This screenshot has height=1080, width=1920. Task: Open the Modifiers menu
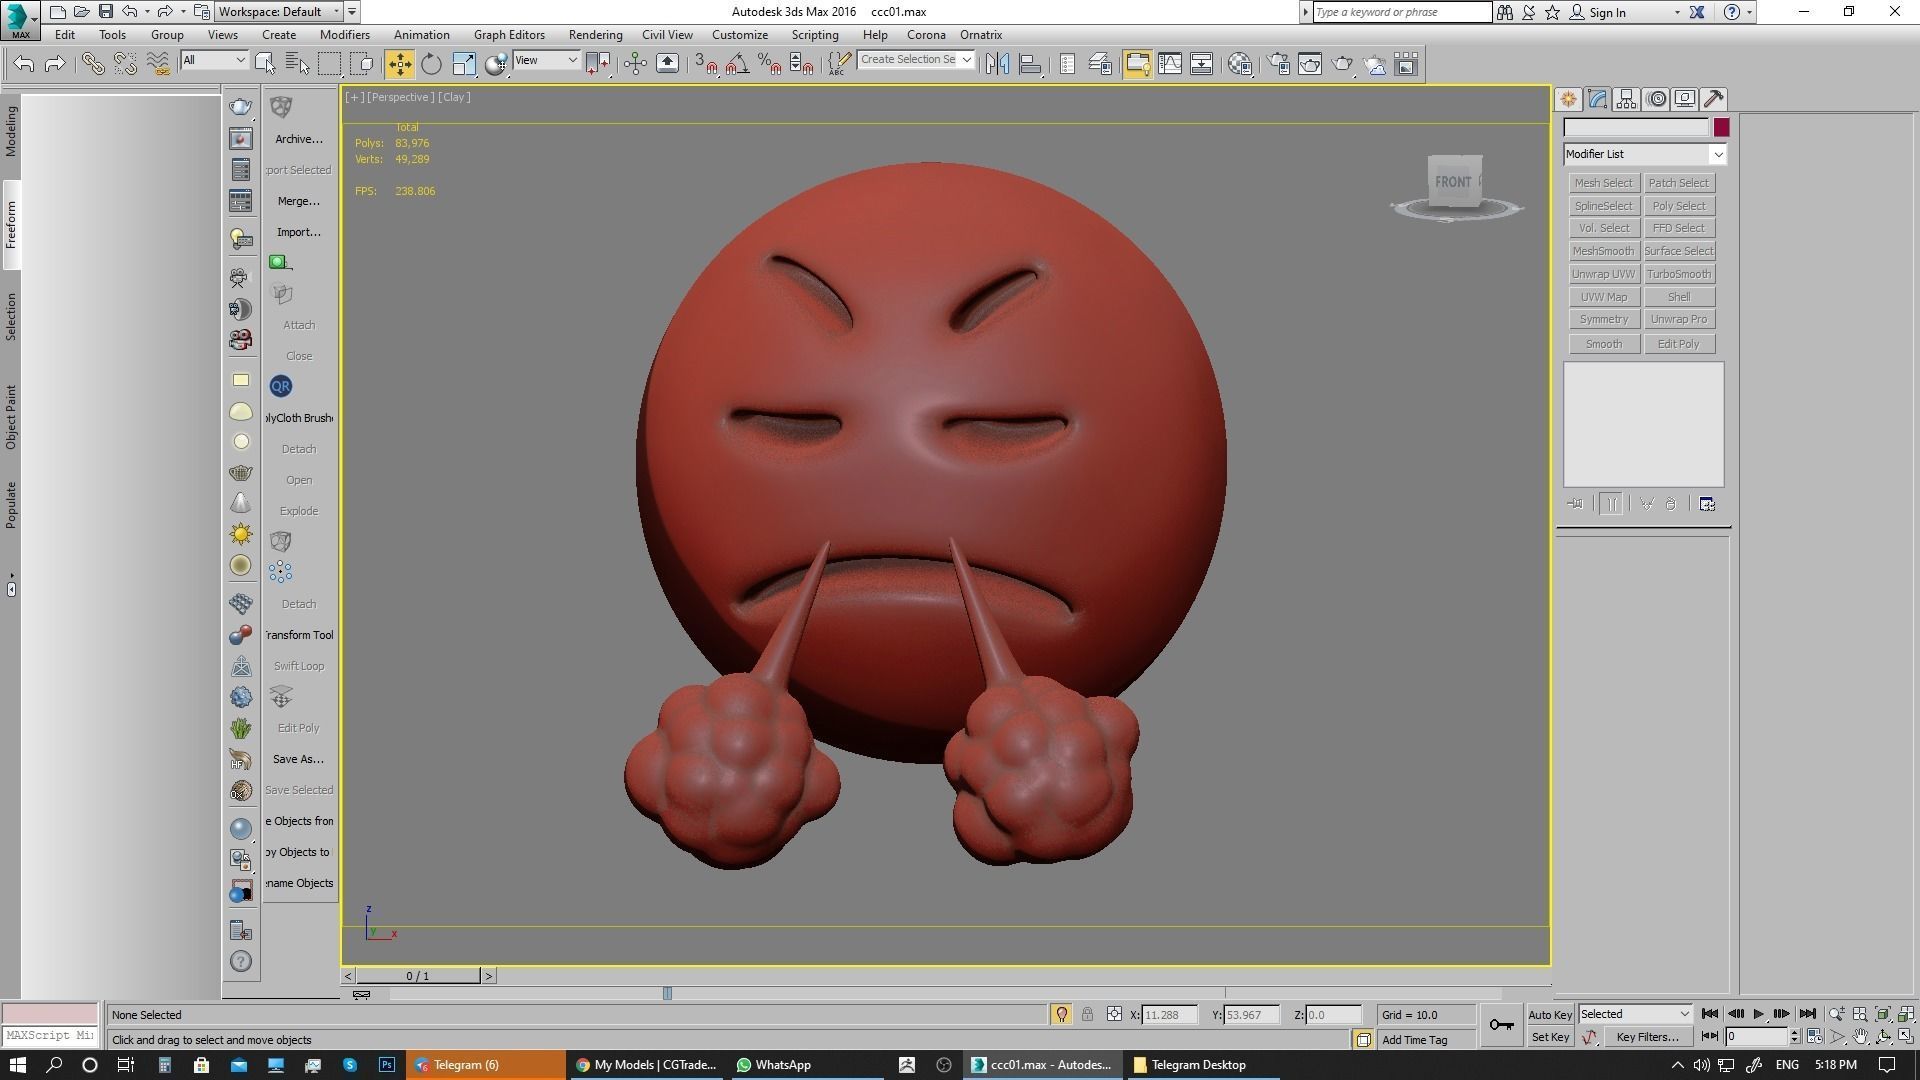coord(344,34)
